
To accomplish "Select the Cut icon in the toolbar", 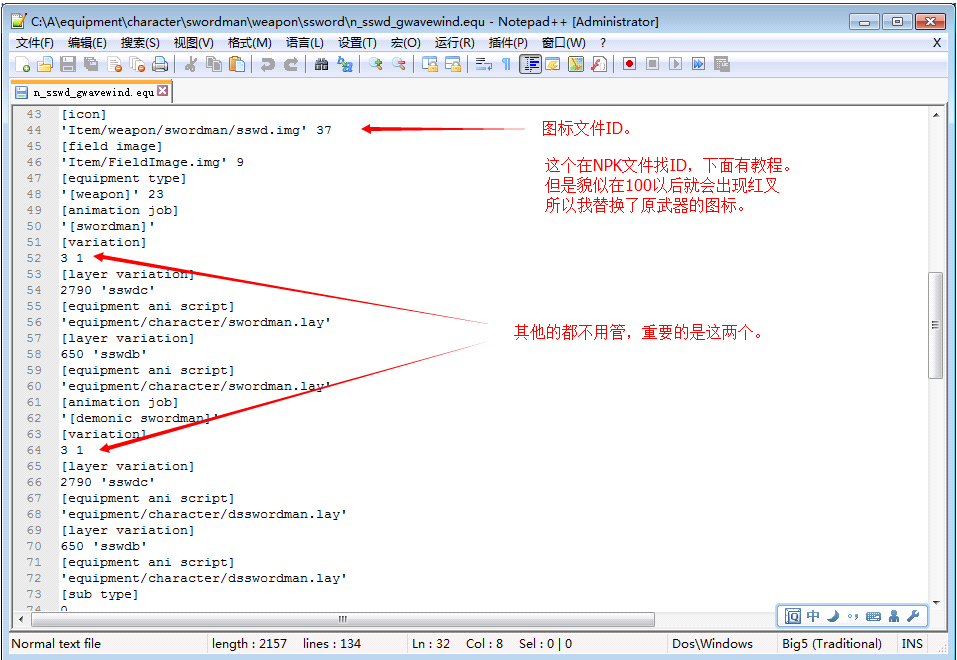I will click(x=191, y=63).
